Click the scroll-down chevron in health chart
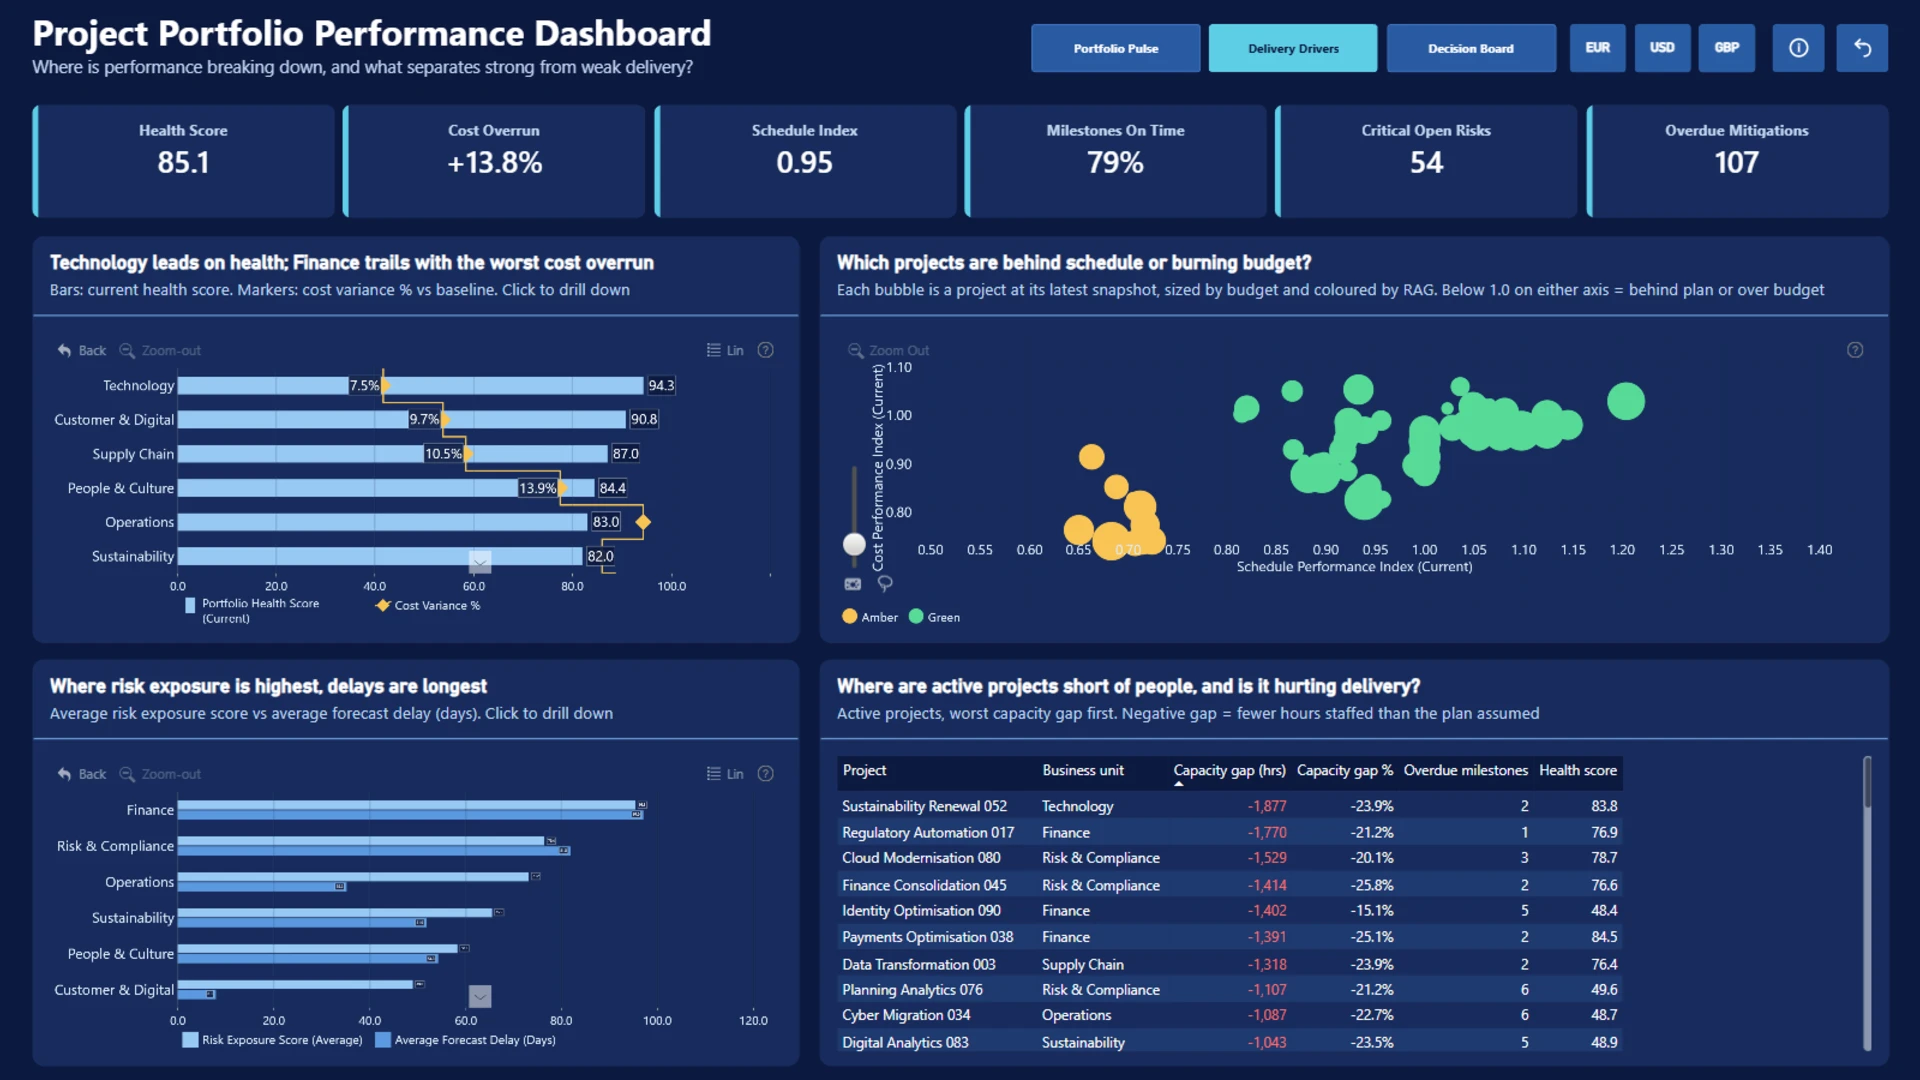This screenshot has width=1920, height=1080. point(480,562)
